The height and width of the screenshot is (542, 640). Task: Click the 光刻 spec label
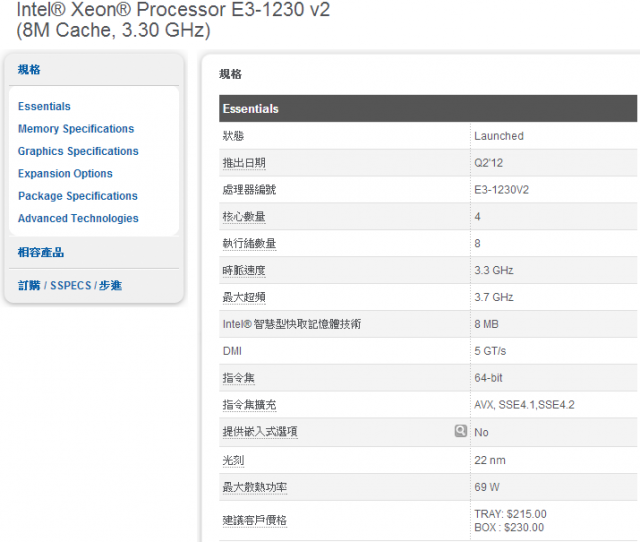tap(233, 460)
